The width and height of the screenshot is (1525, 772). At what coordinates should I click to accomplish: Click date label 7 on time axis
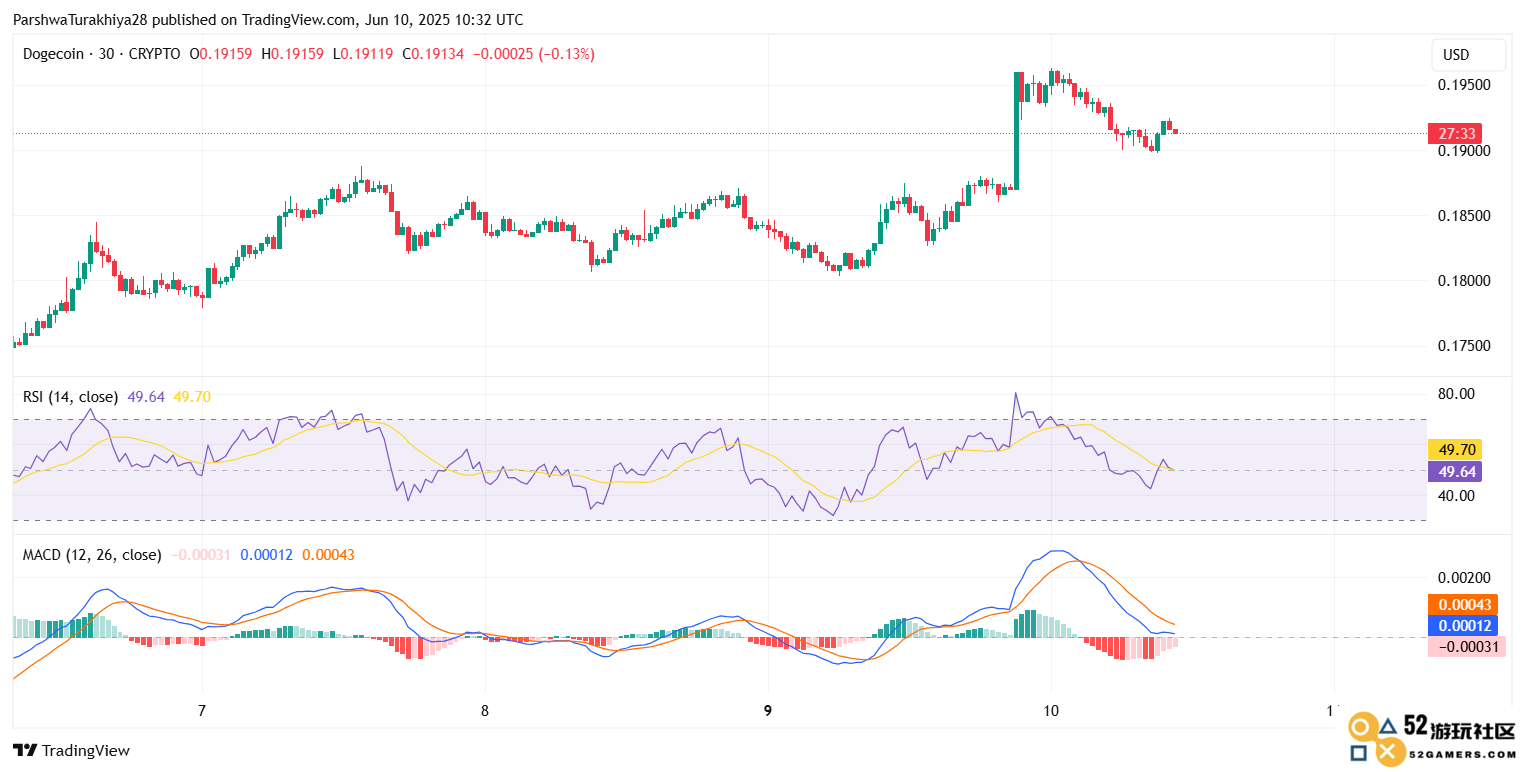[202, 711]
